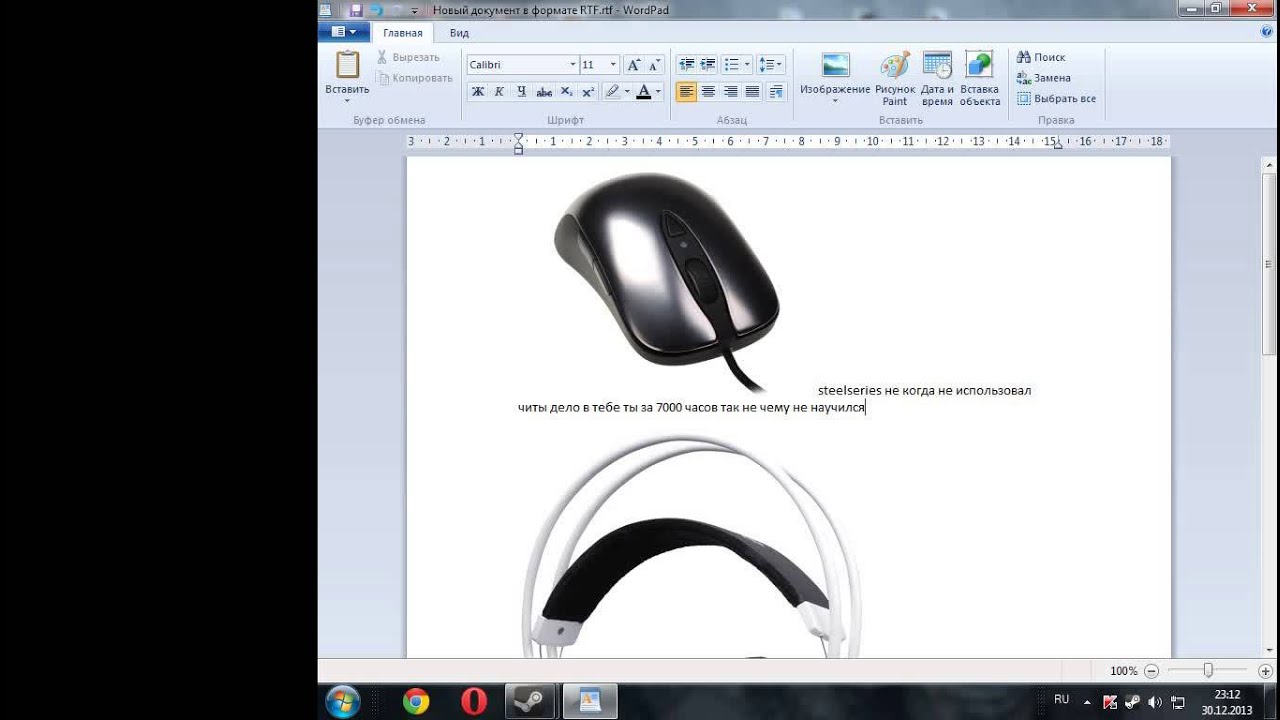Image resolution: width=1280 pixels, height=720 pixels.
Task: Toggle superscript formatting
Action: (588, 92)
